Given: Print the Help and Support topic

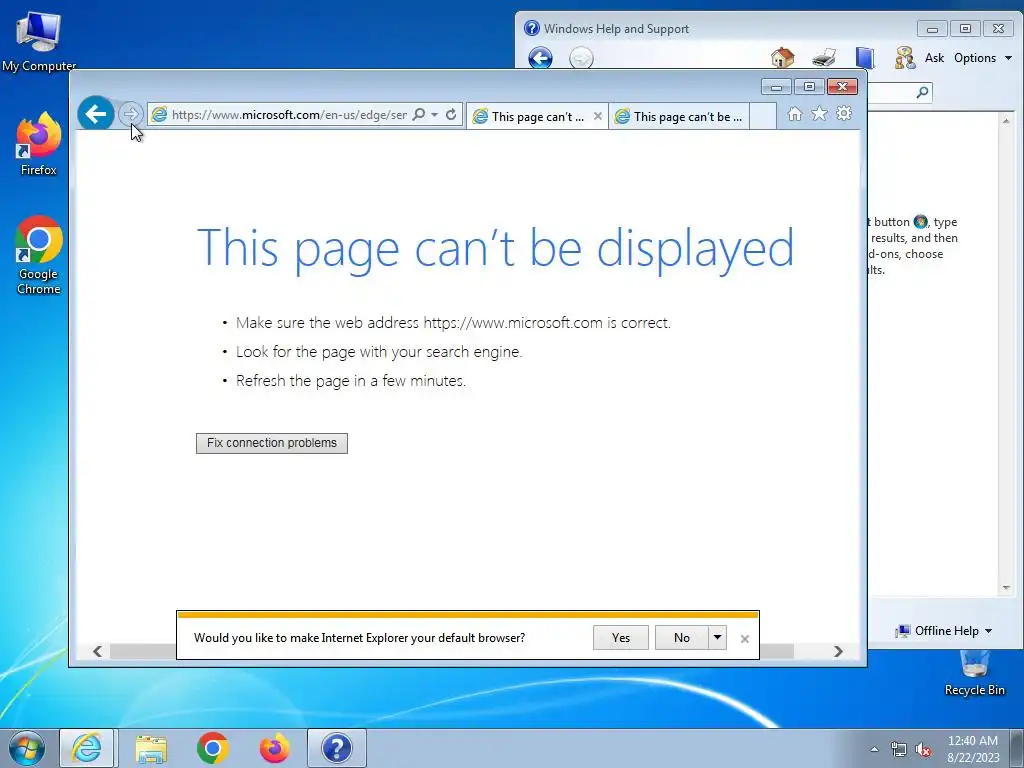Looking at the screenshot, I should (x=824, y=57).
